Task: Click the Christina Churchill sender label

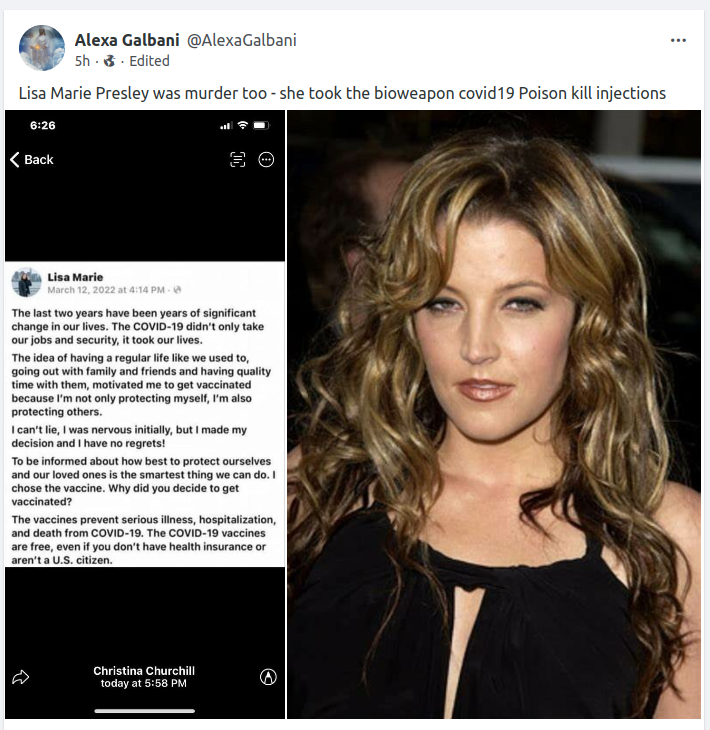Action: (x=144, y=671)
